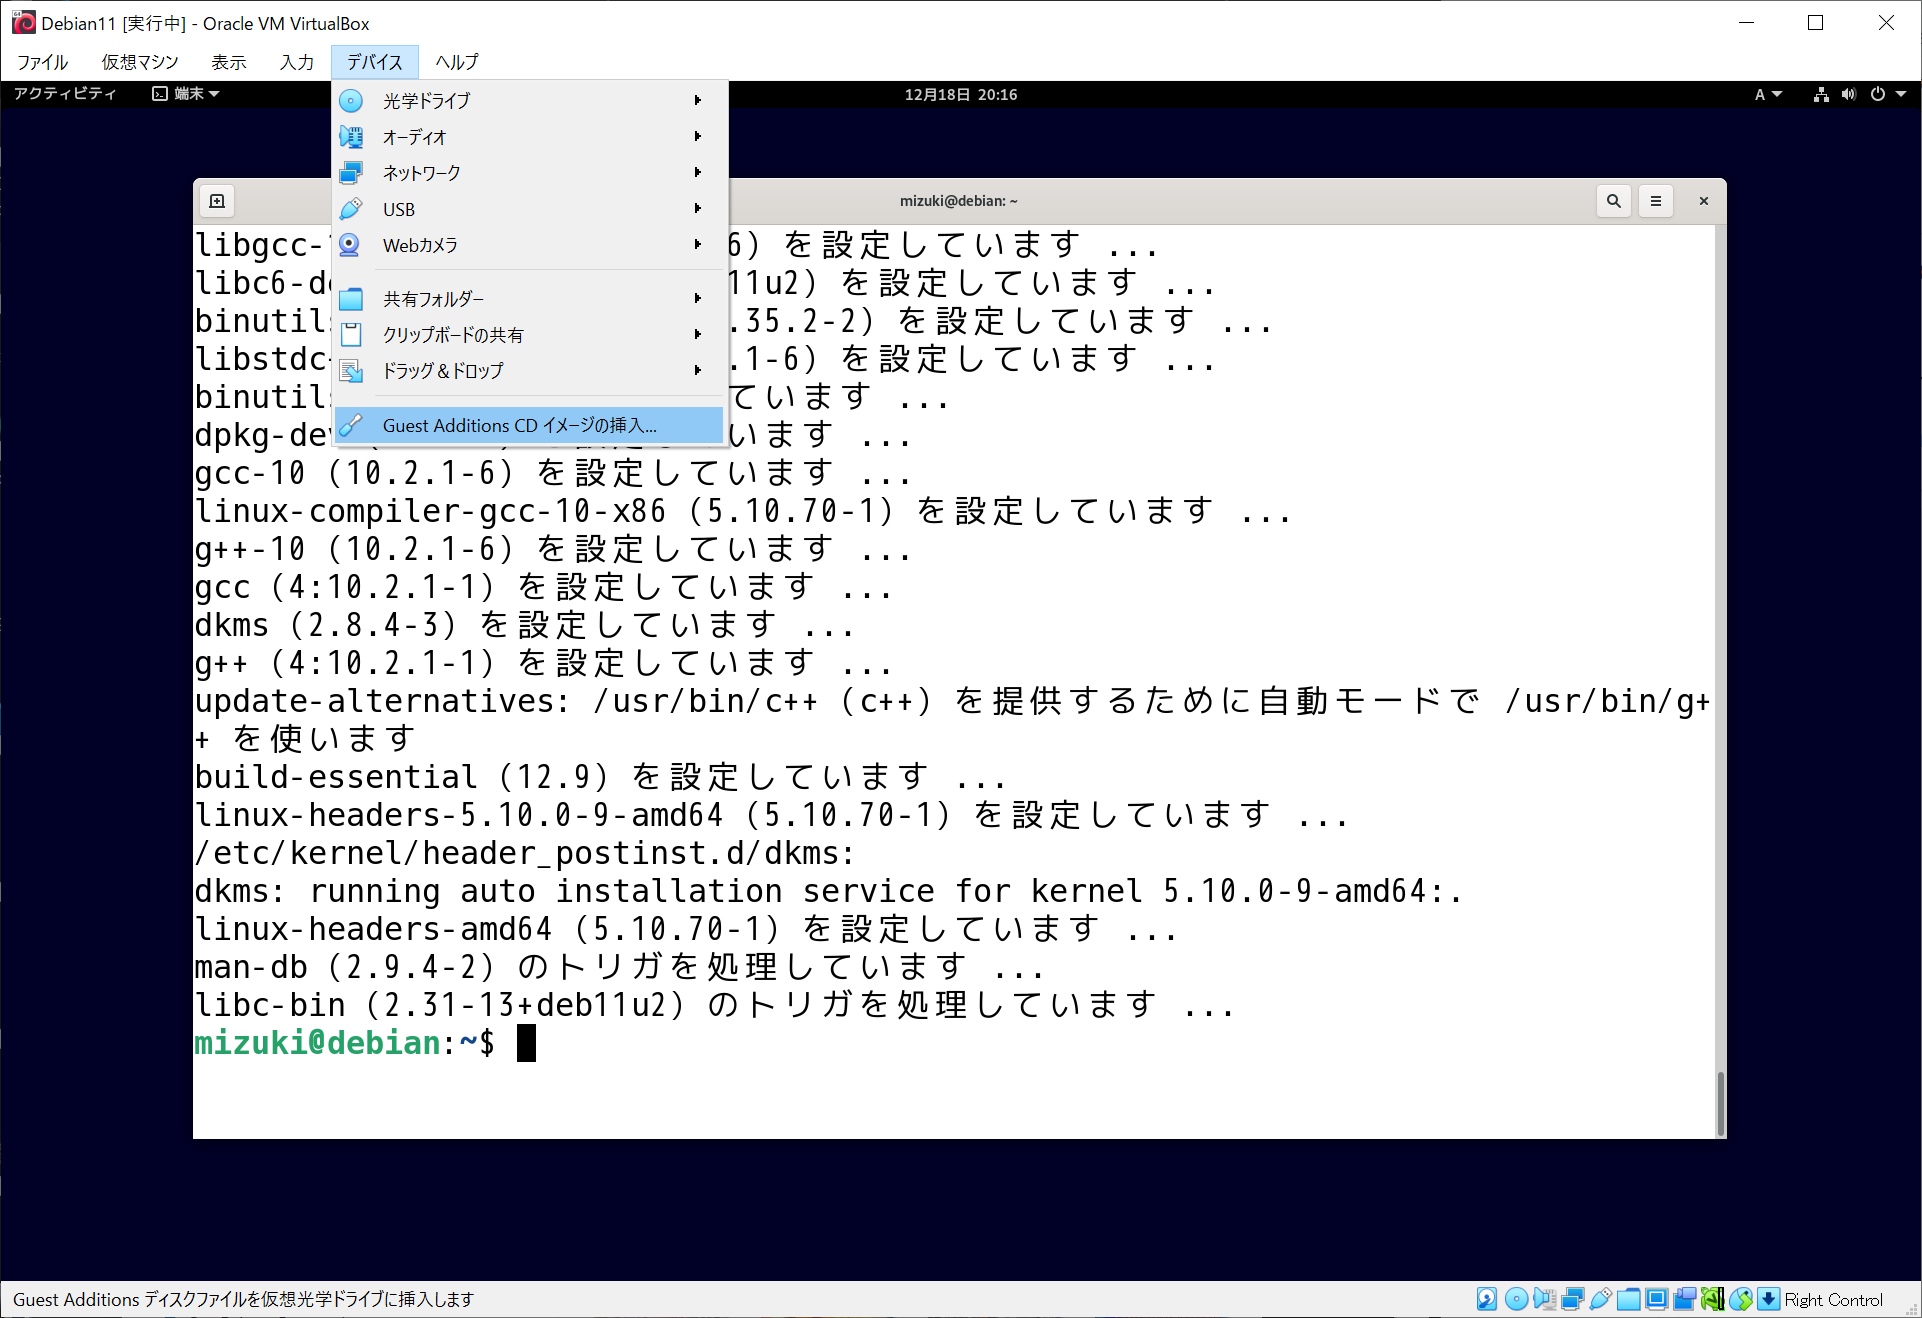Click the line "/etc/kernel/header_postinst.d/dkms:"
1922x1318 pixels.
click(x=525, y=853)
